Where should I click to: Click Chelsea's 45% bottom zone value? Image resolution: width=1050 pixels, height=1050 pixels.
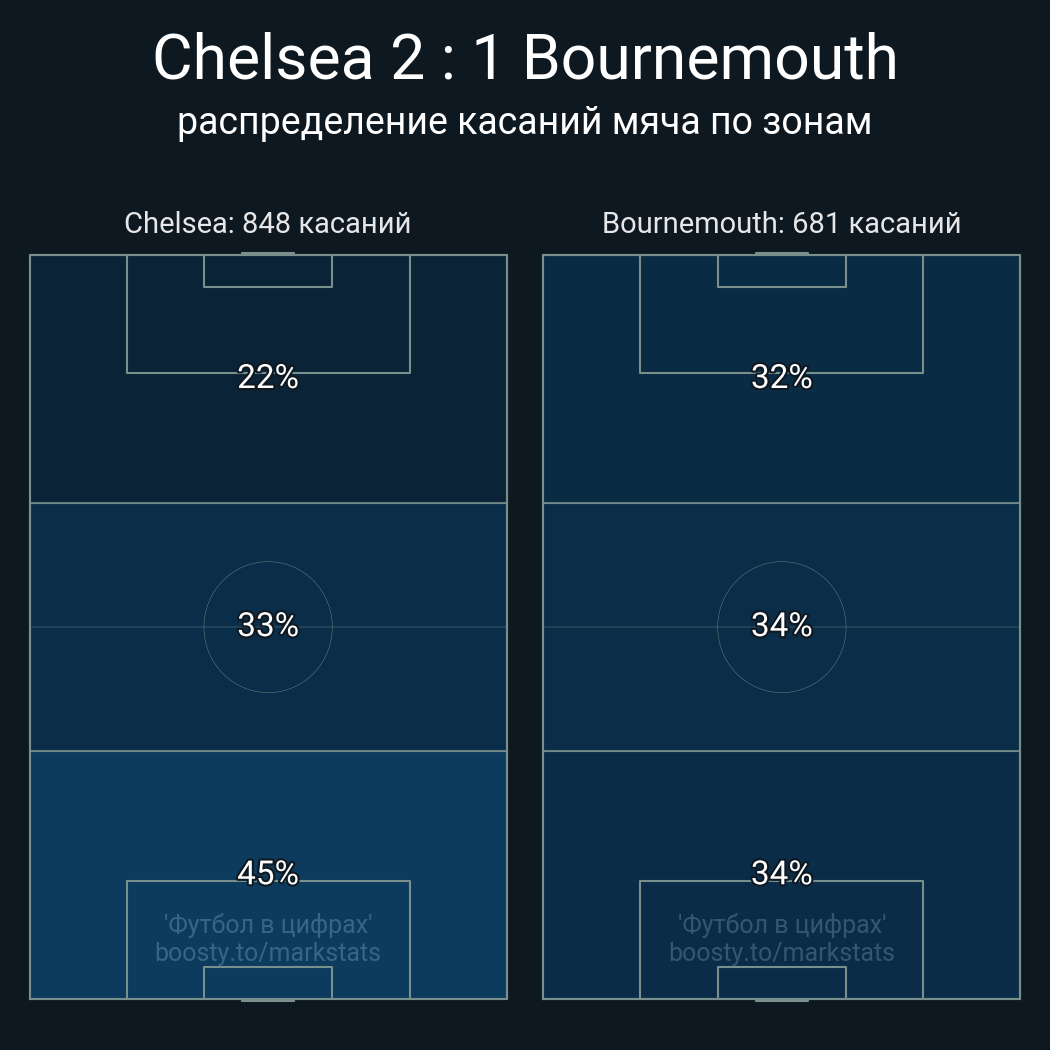268,873
